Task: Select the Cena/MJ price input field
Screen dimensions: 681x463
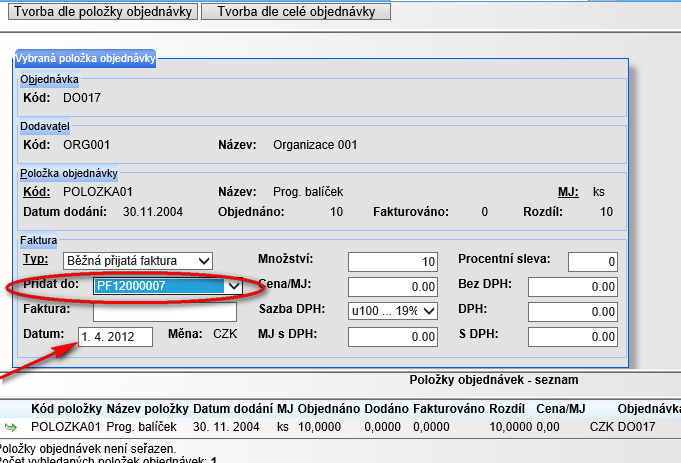Action: [x=393, y=287]
